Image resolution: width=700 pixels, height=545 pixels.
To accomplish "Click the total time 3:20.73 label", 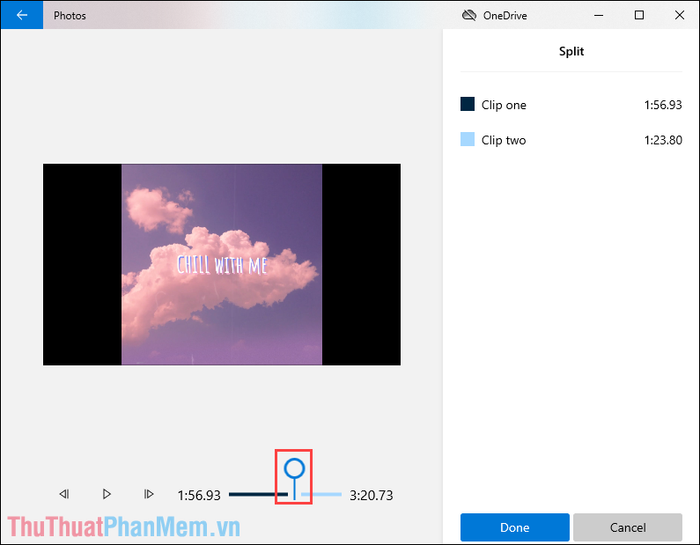I will (371, 495).
